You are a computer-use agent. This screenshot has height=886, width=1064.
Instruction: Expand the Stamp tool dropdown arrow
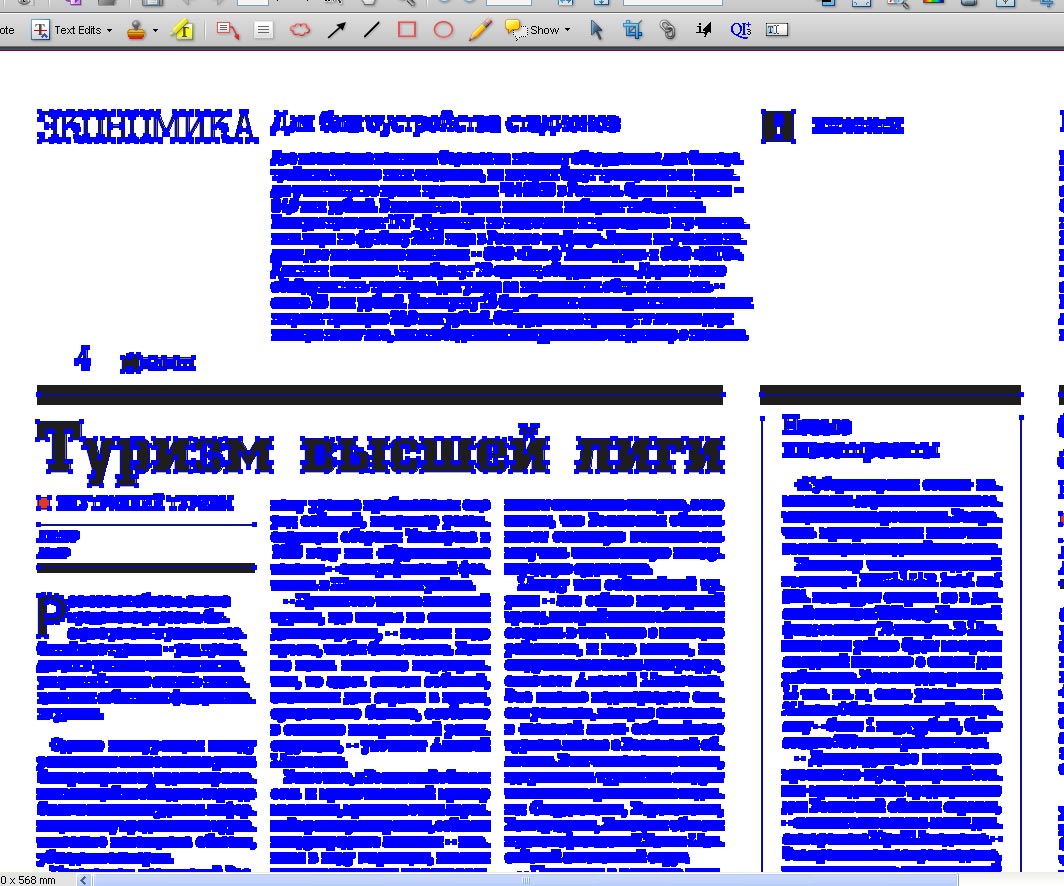[x=155, y=31]
